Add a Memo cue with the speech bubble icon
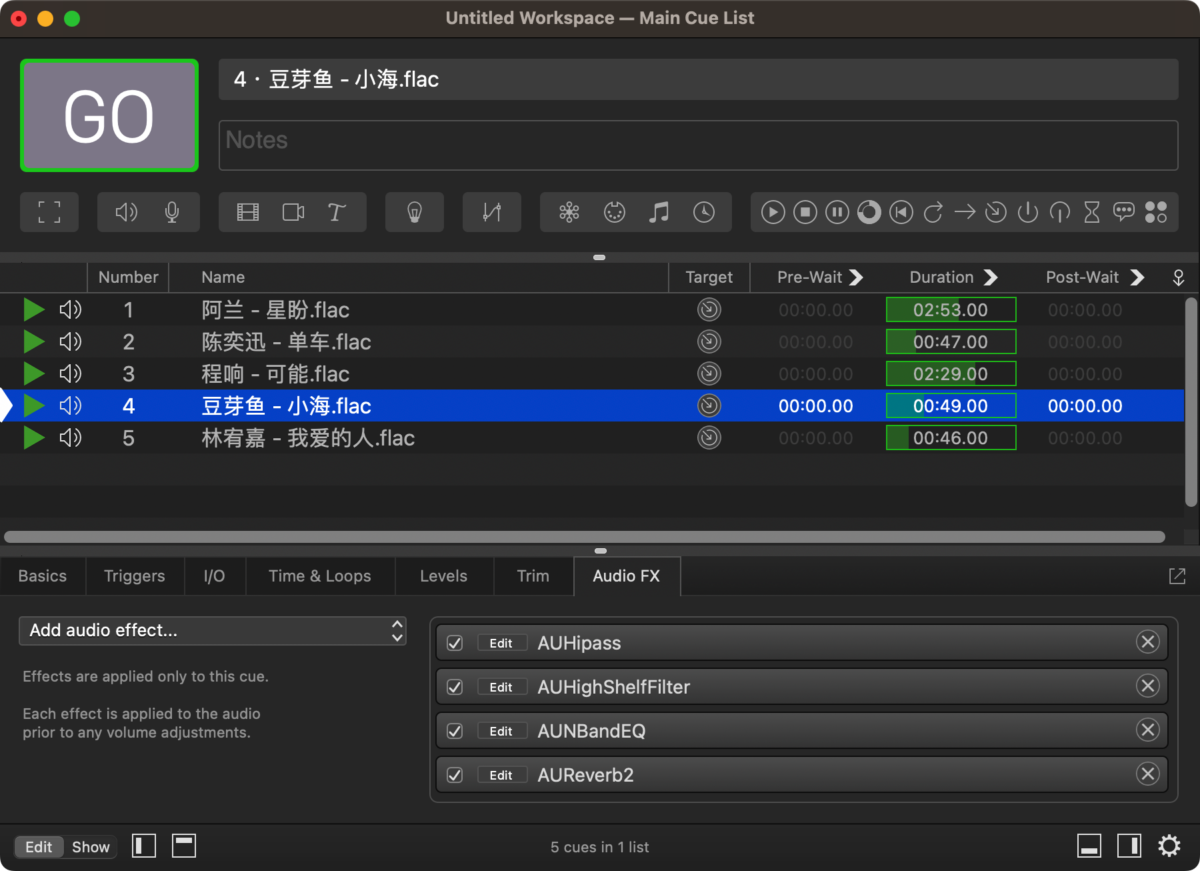This screenshot has width=1200, height=871. [x=1124, y=212]
